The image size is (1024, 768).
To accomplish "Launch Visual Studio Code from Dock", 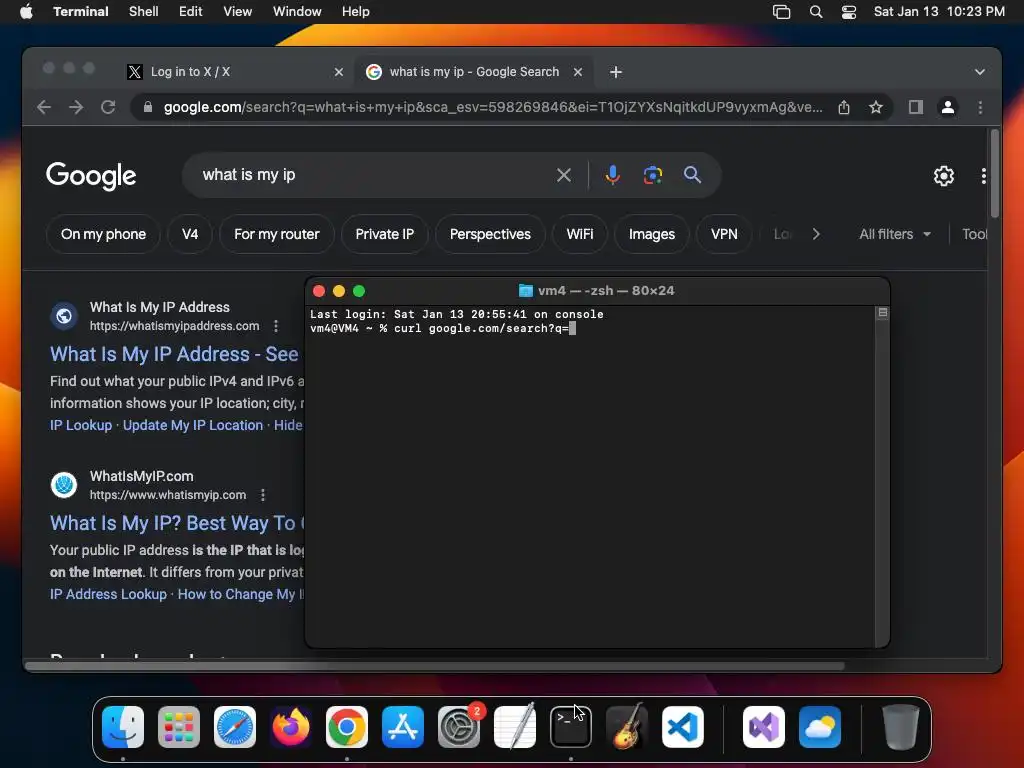I will [683, 727].
